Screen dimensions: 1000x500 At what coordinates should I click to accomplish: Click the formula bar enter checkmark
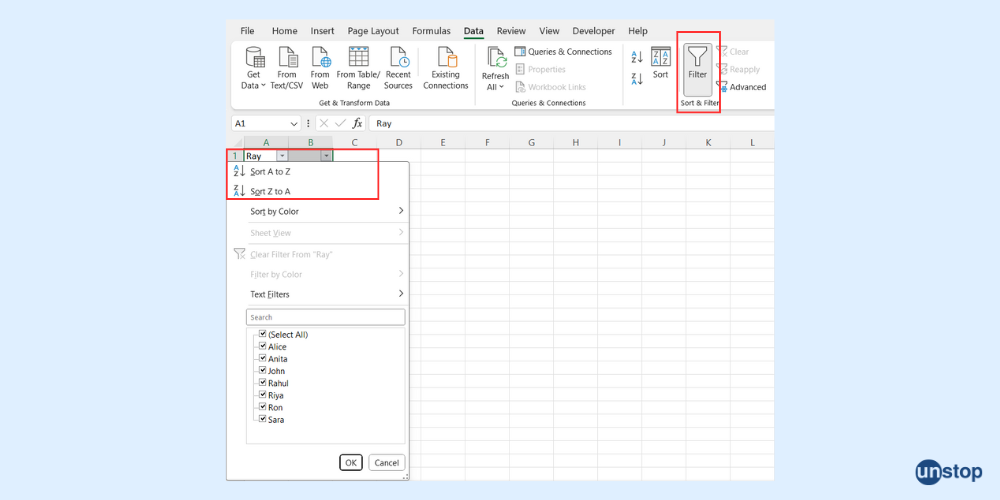click(341, 124)
